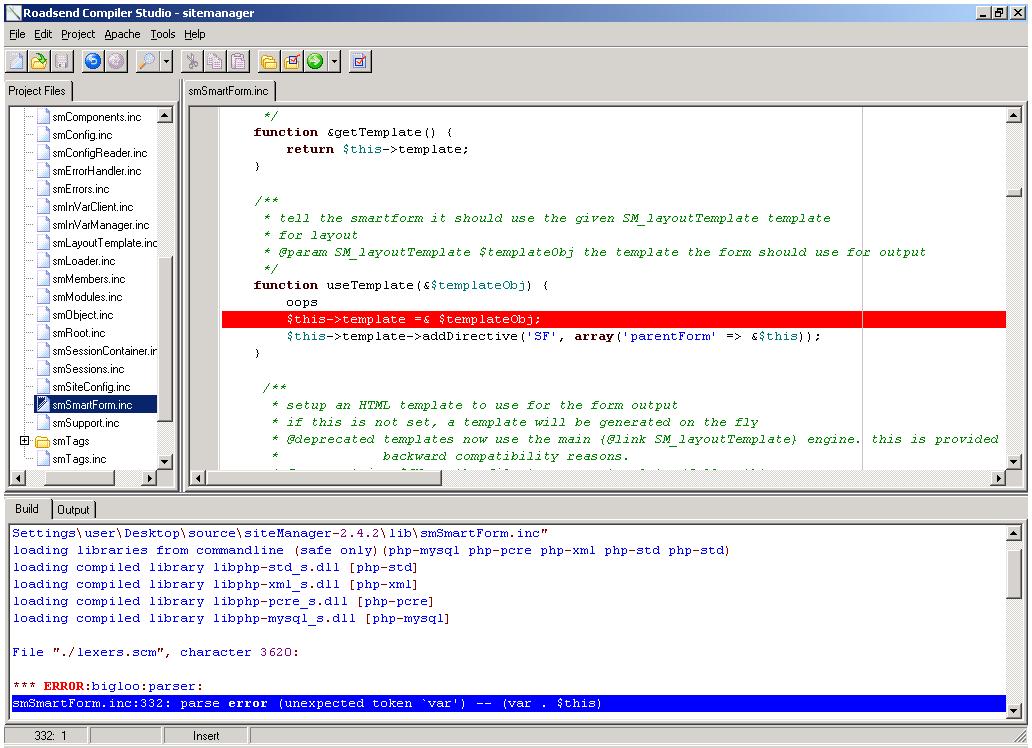Click the Open Project folders icon

[x=269, y=61]
